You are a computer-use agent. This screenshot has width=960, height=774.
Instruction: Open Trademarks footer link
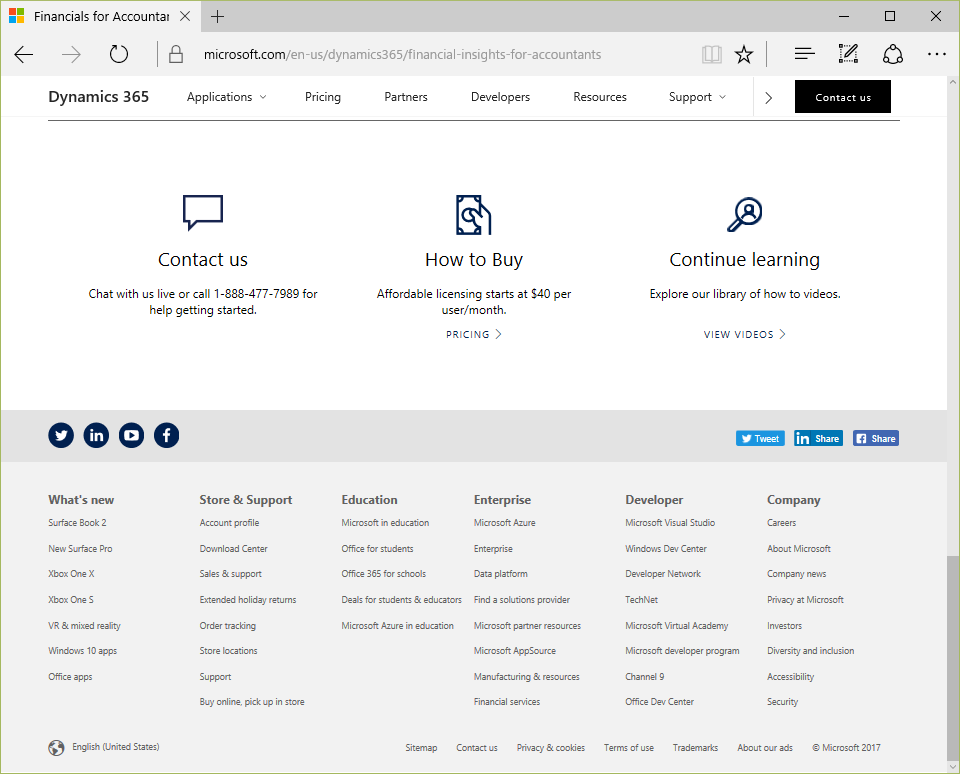696,748
